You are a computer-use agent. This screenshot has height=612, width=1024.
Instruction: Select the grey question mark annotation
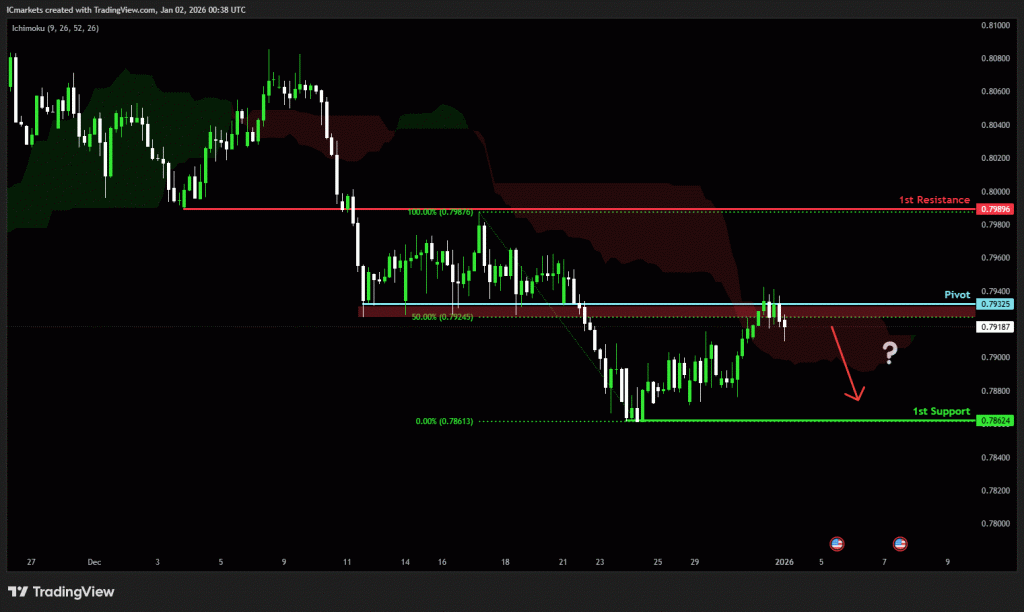(x=890, y=351)
